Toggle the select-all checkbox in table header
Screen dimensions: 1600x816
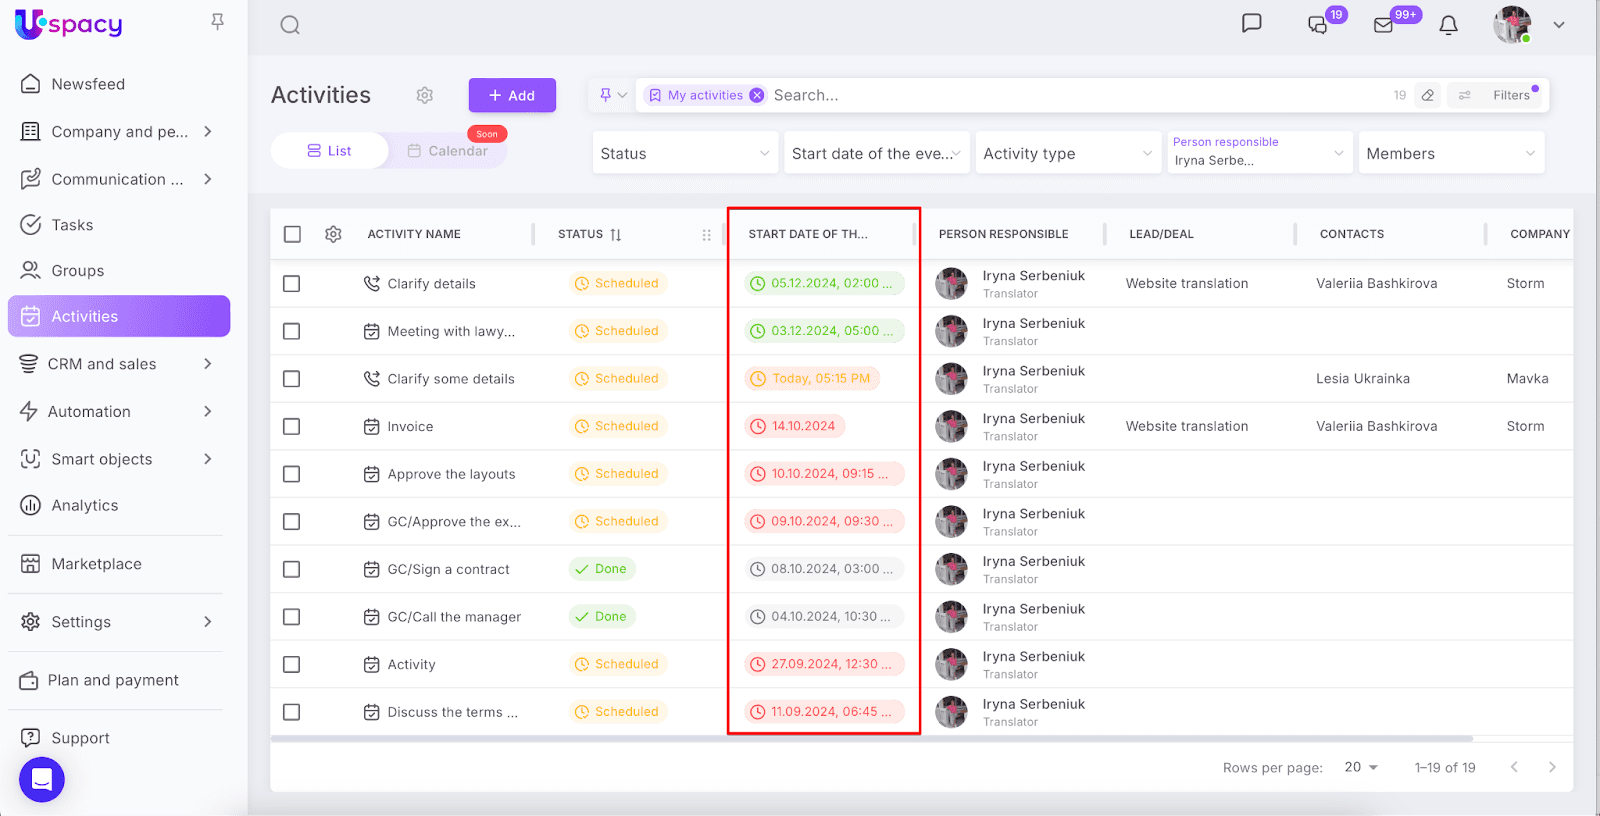pyautogui.click(x=292, y=234)
